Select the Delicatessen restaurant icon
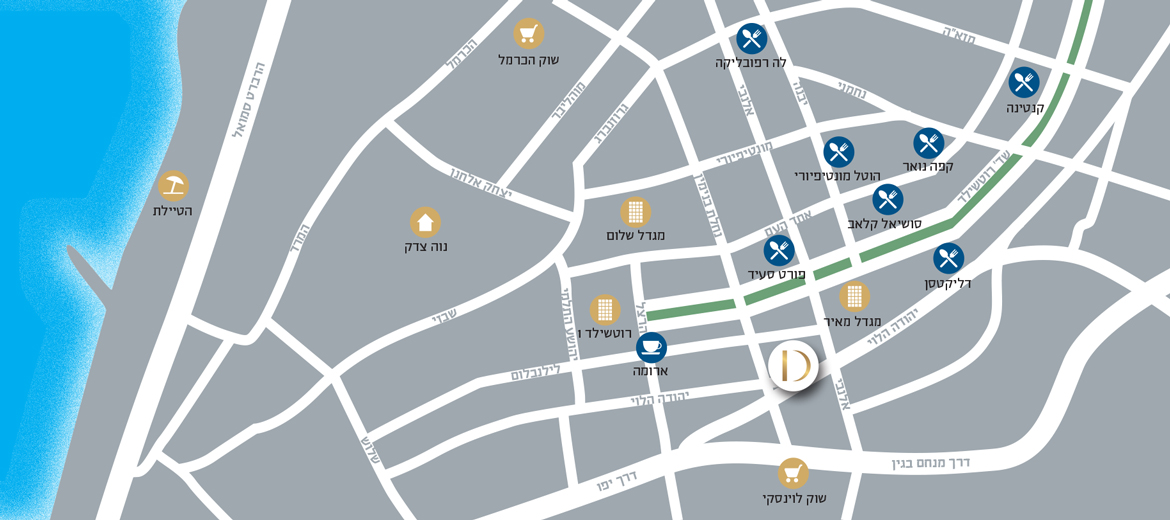Viewport: 1170px width, 520px height. tap(948, 258)
